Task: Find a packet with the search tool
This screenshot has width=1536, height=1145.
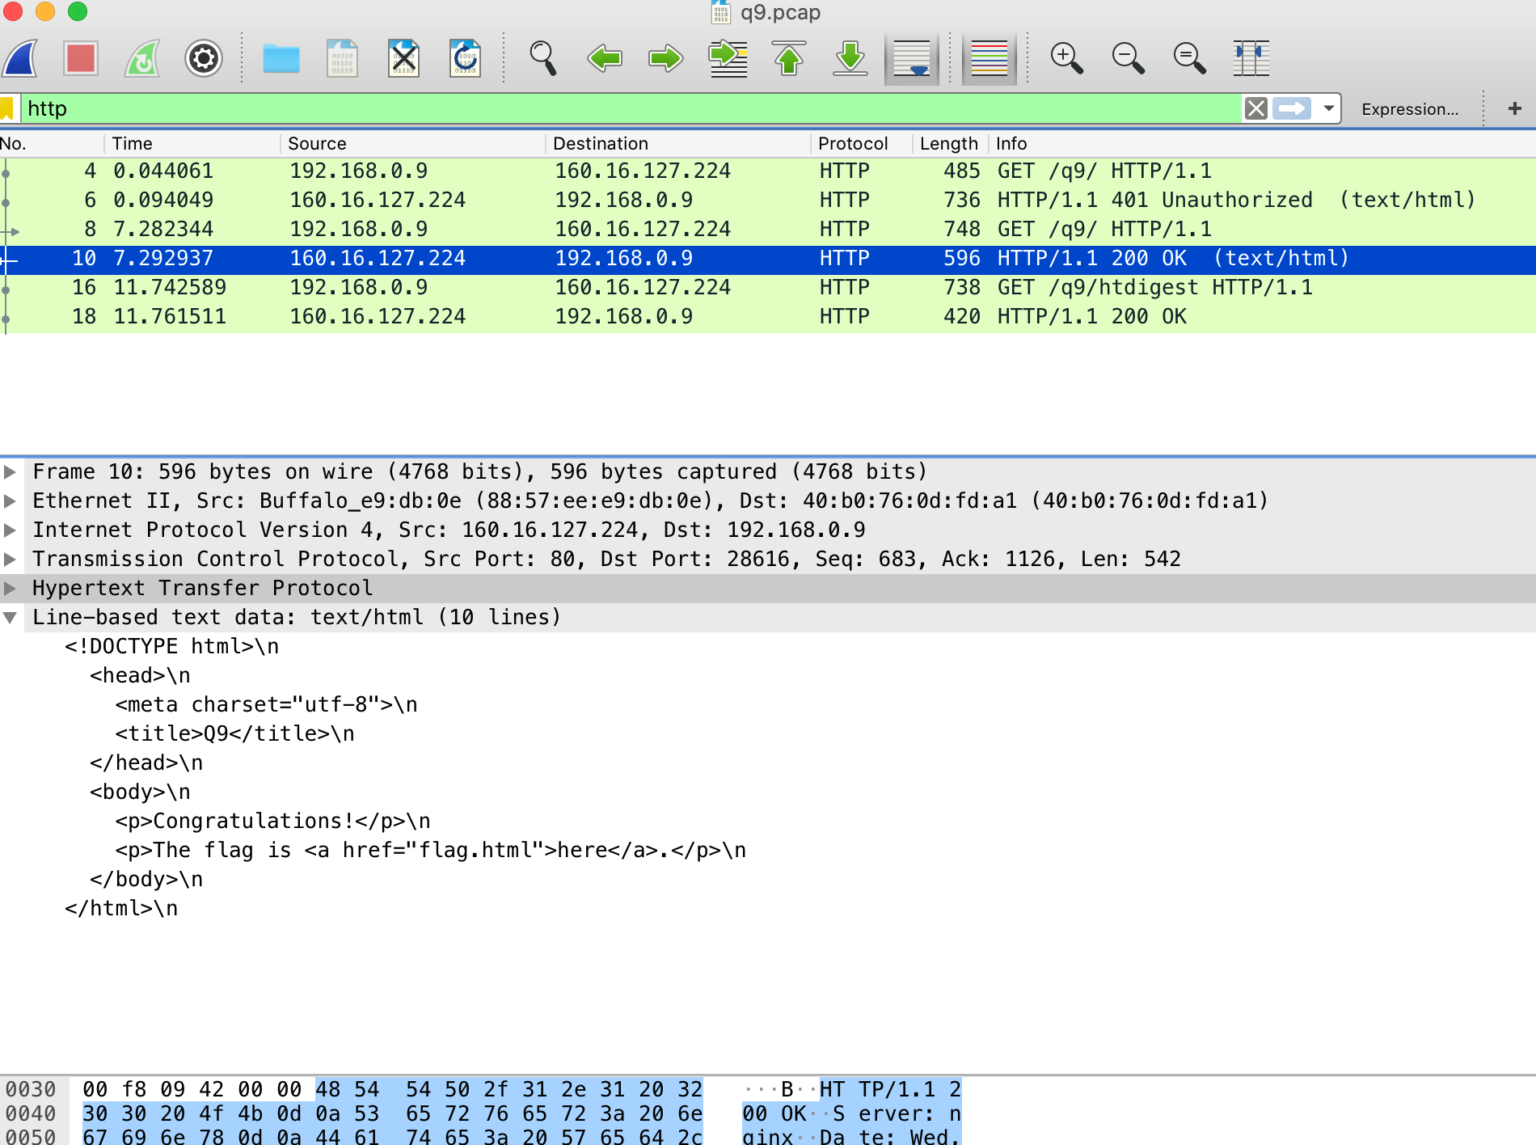Action: click(543, 58)
